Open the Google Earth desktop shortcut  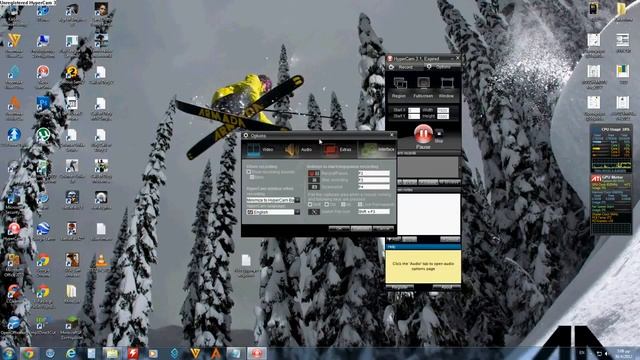point(43,229)
